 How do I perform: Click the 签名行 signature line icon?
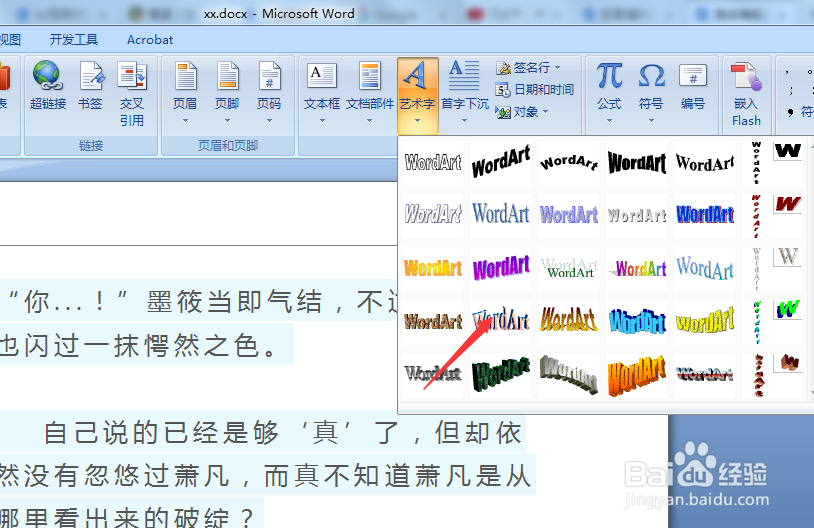click(504, 68)
